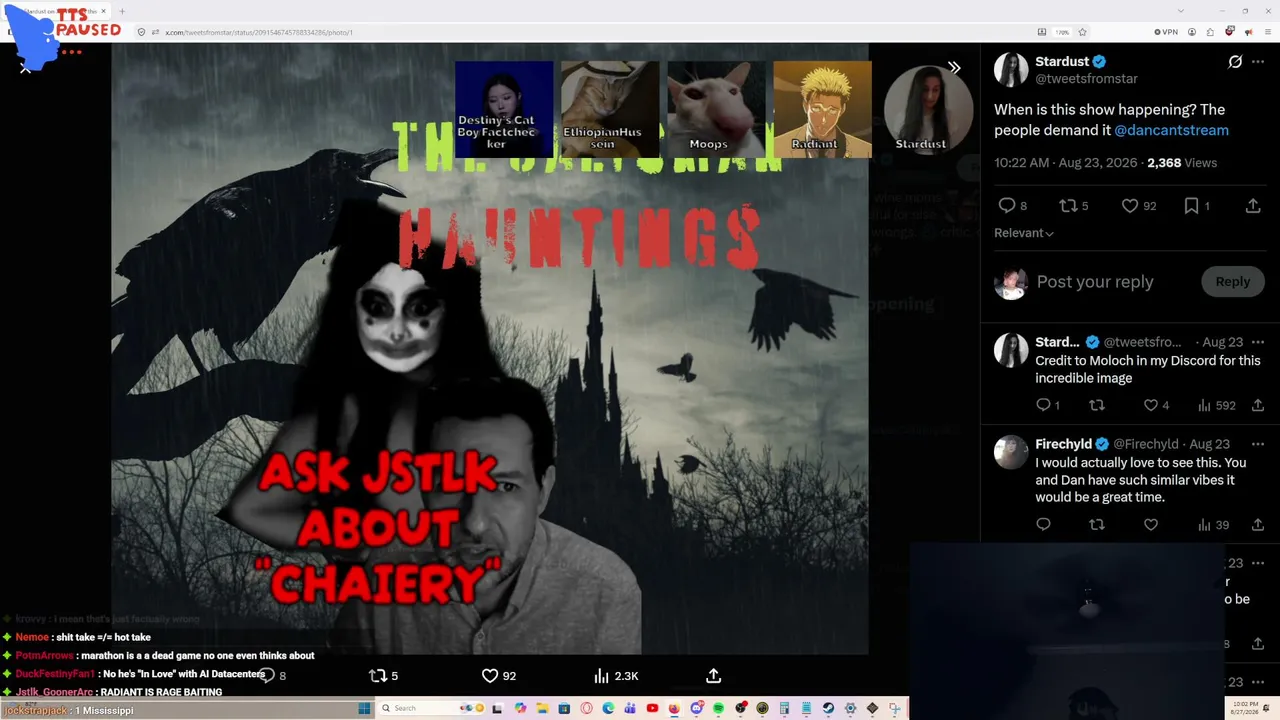This screenshot has width=1280, height=720.
Task: Select the Radiant call tile
Action: pos(822,109)
